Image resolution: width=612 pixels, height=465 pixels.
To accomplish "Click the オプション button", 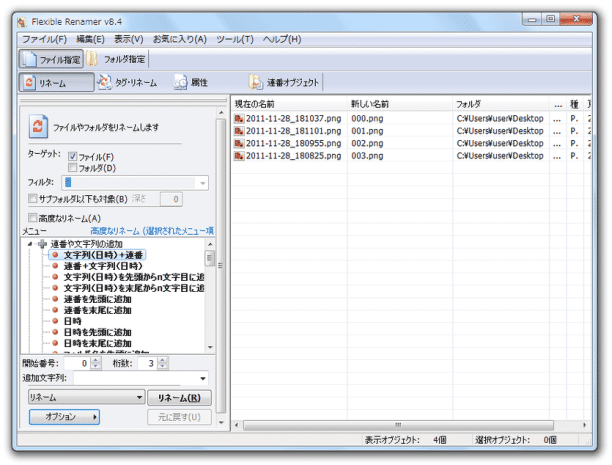I will click(64, 417).
